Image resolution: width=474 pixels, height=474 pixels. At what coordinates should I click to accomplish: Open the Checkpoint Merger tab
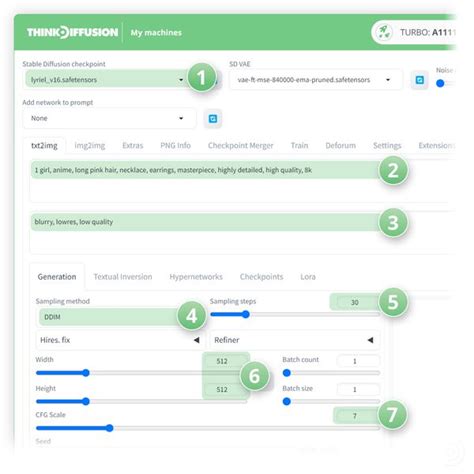click(240, 146)
